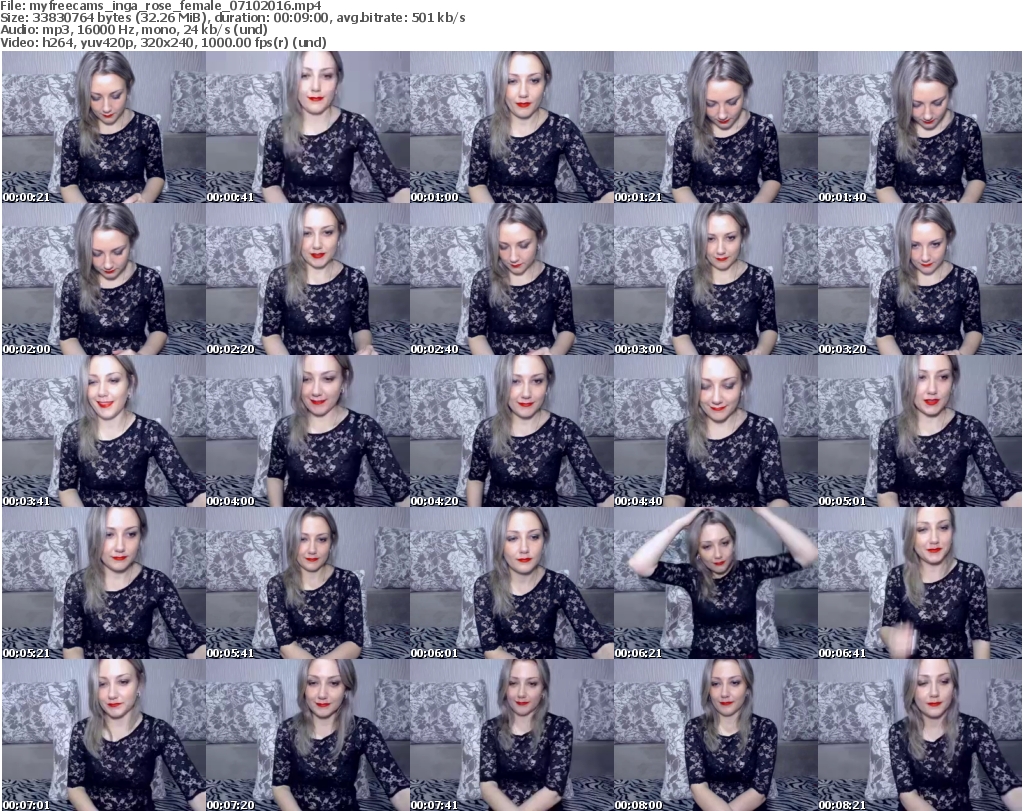Pick the frame at 00:07:41
The width and height of the screenshot is (1024, 811).
[x=511, y=735]
